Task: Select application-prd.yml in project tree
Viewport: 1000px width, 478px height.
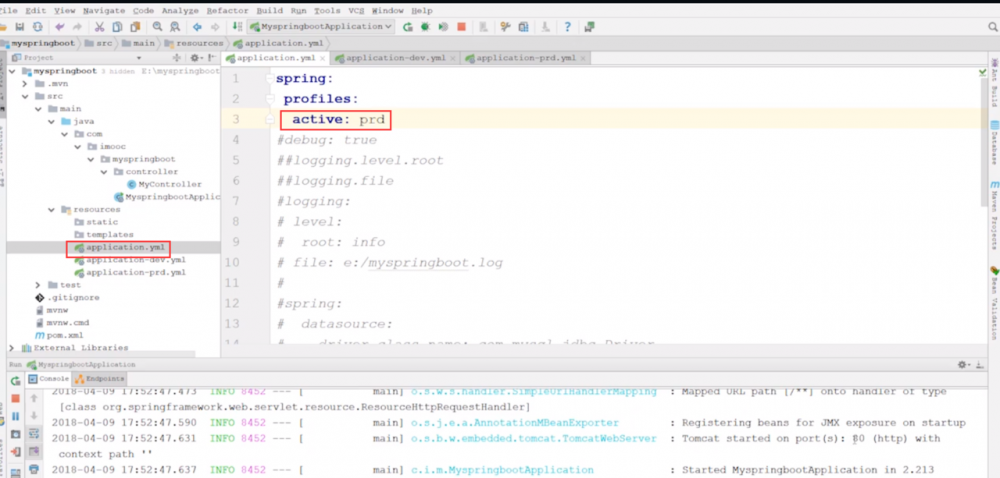Action: point(130,272)
